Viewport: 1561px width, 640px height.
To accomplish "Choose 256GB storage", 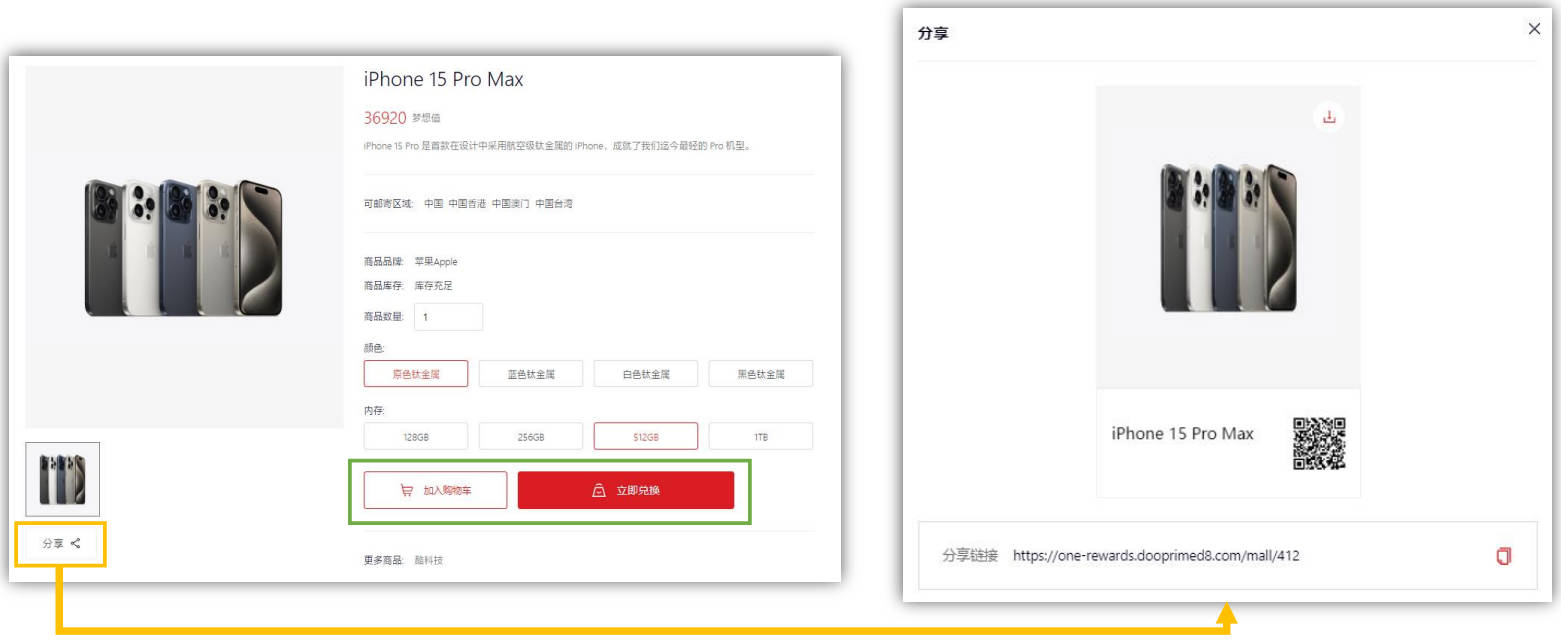I will click(531, 437).
